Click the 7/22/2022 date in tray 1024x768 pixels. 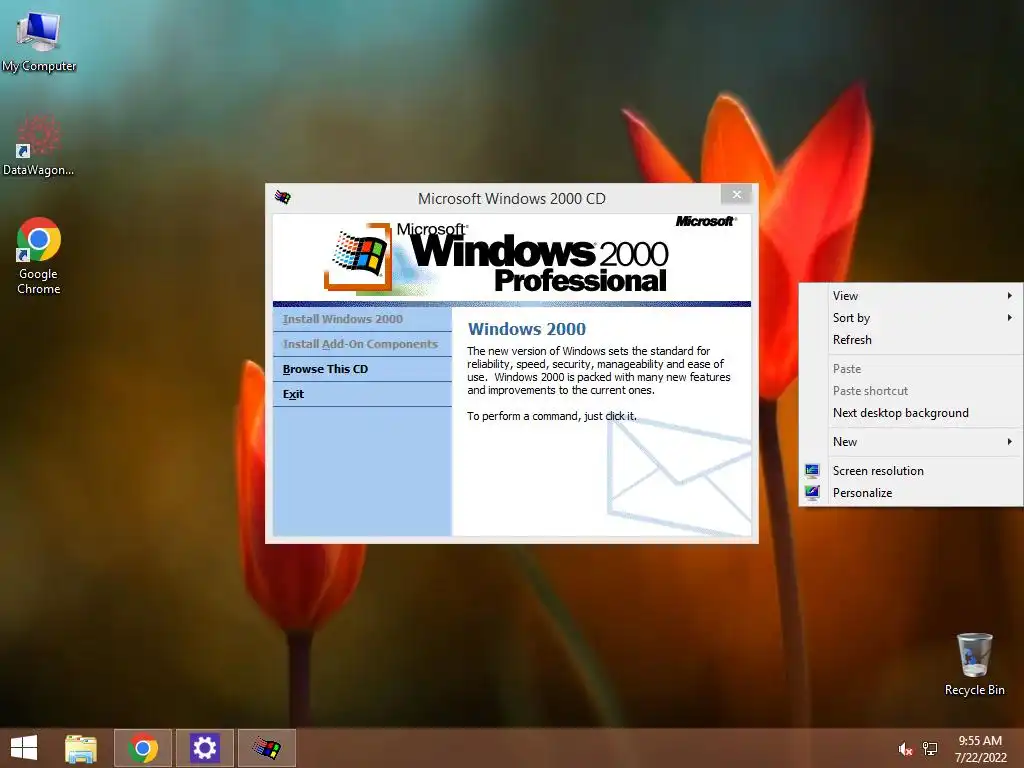tap(980, 758)
